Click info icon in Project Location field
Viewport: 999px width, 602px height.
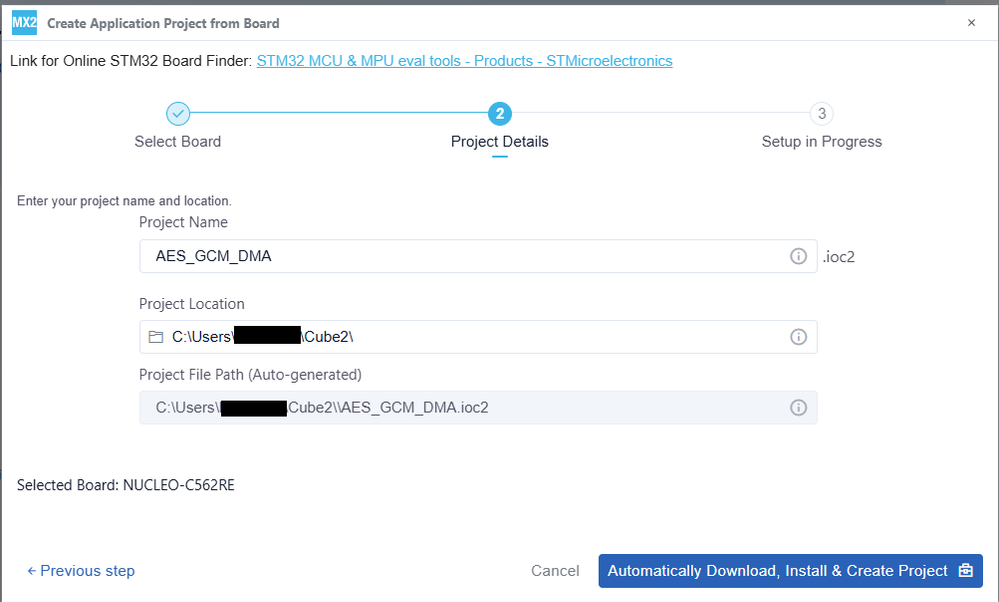[x=798, y=337]
